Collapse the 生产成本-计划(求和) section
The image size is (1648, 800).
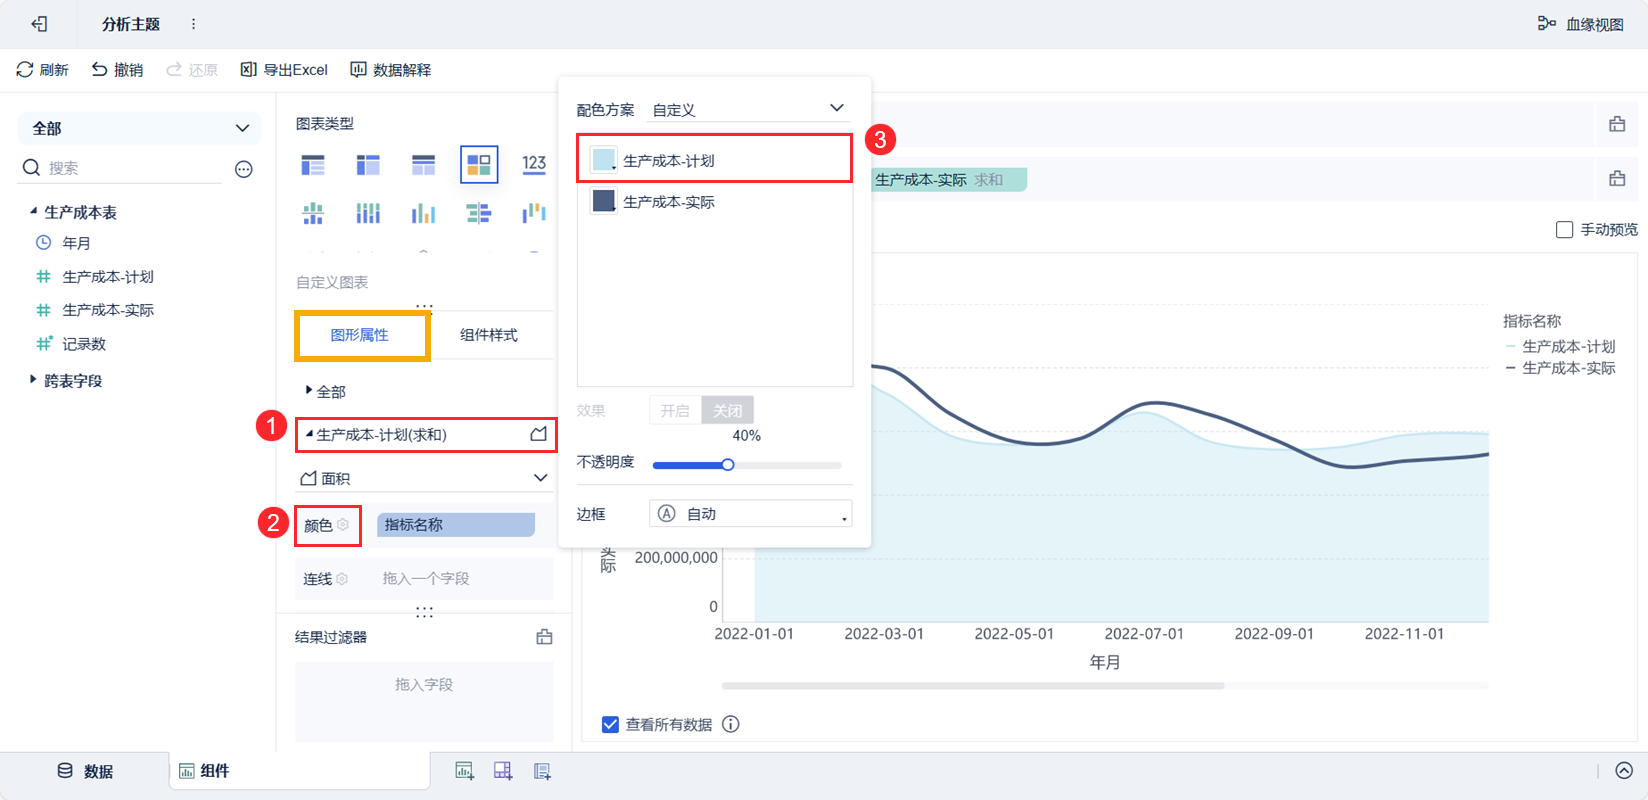point(309,434)
